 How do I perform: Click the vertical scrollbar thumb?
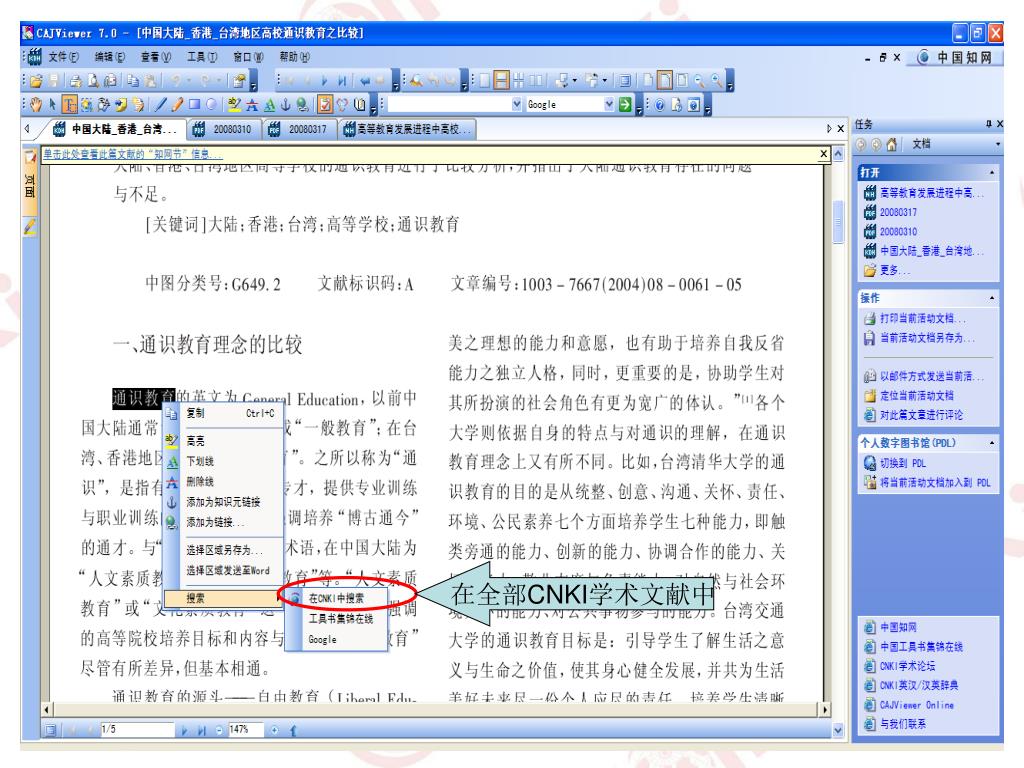tap(839, 222)
